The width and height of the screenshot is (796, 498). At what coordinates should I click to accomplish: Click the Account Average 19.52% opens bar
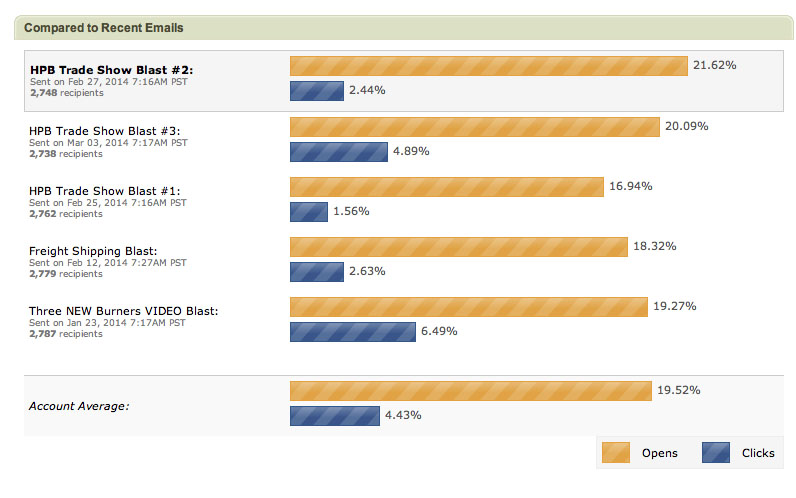pyautogui.click(x=469, y=391)
